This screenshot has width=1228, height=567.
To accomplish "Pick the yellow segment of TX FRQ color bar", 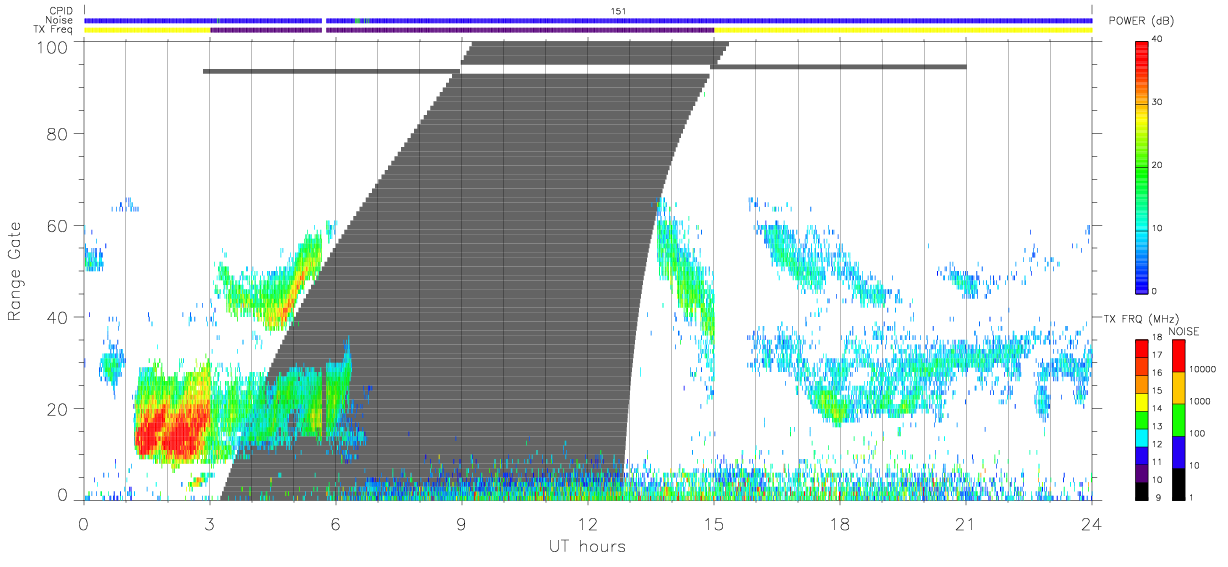I will (1141, 401).
